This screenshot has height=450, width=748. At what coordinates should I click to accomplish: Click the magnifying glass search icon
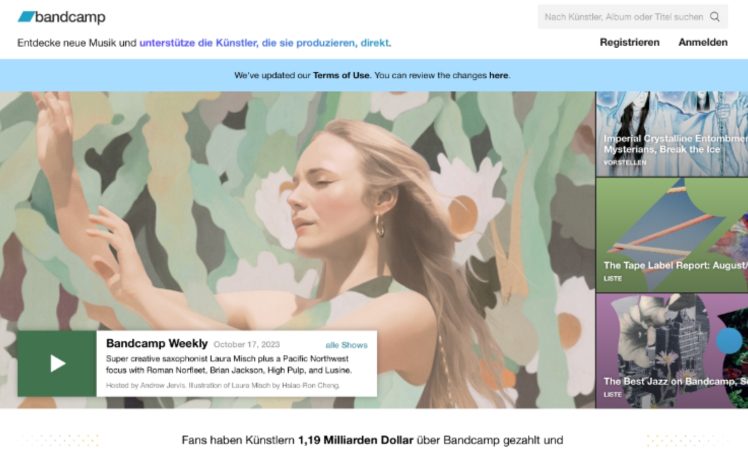point(715,17)
